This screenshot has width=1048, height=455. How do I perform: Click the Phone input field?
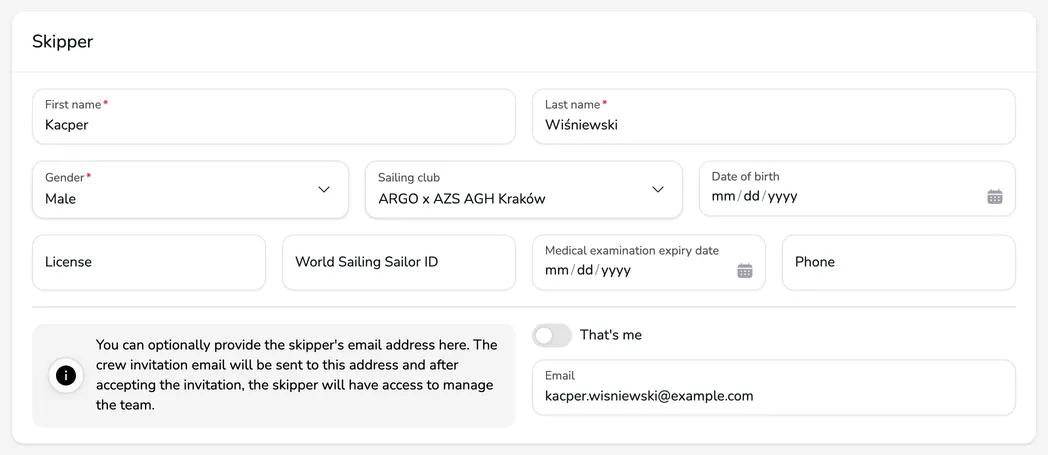899,262
